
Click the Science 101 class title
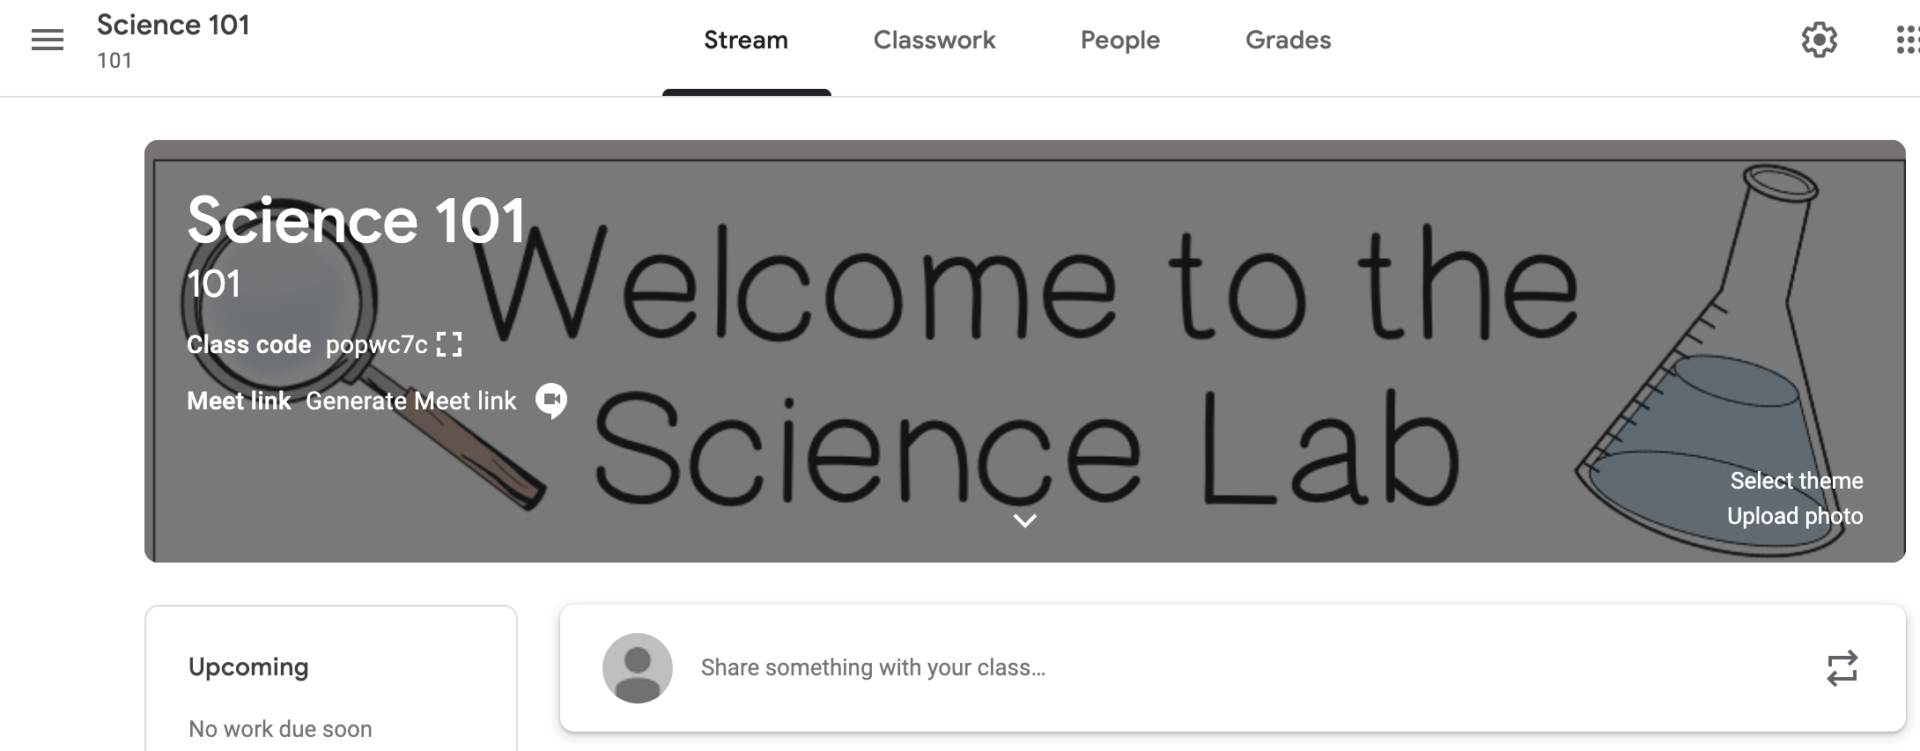(x=173, y=24)
